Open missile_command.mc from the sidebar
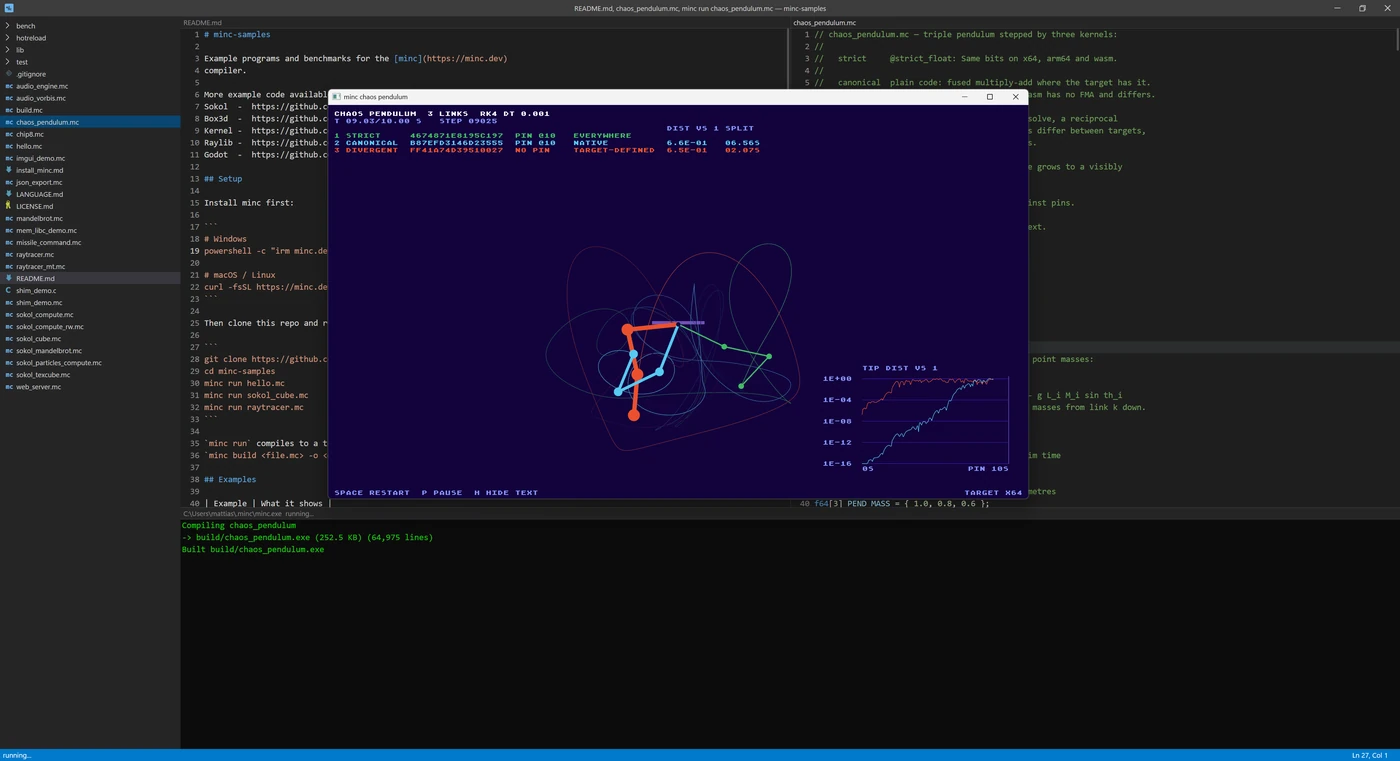Viewport: 1400px width, 761px height. click(x=90, y=242)
